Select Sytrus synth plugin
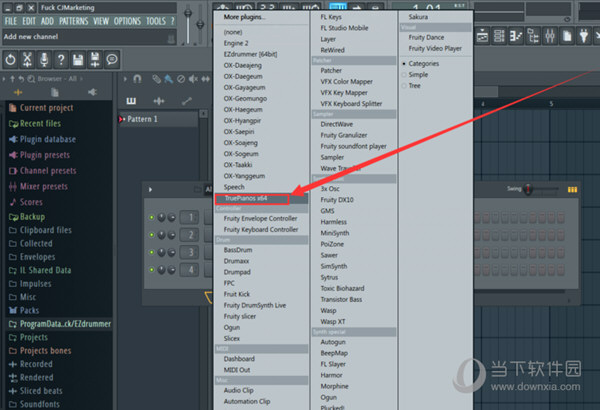 point(329,278)
